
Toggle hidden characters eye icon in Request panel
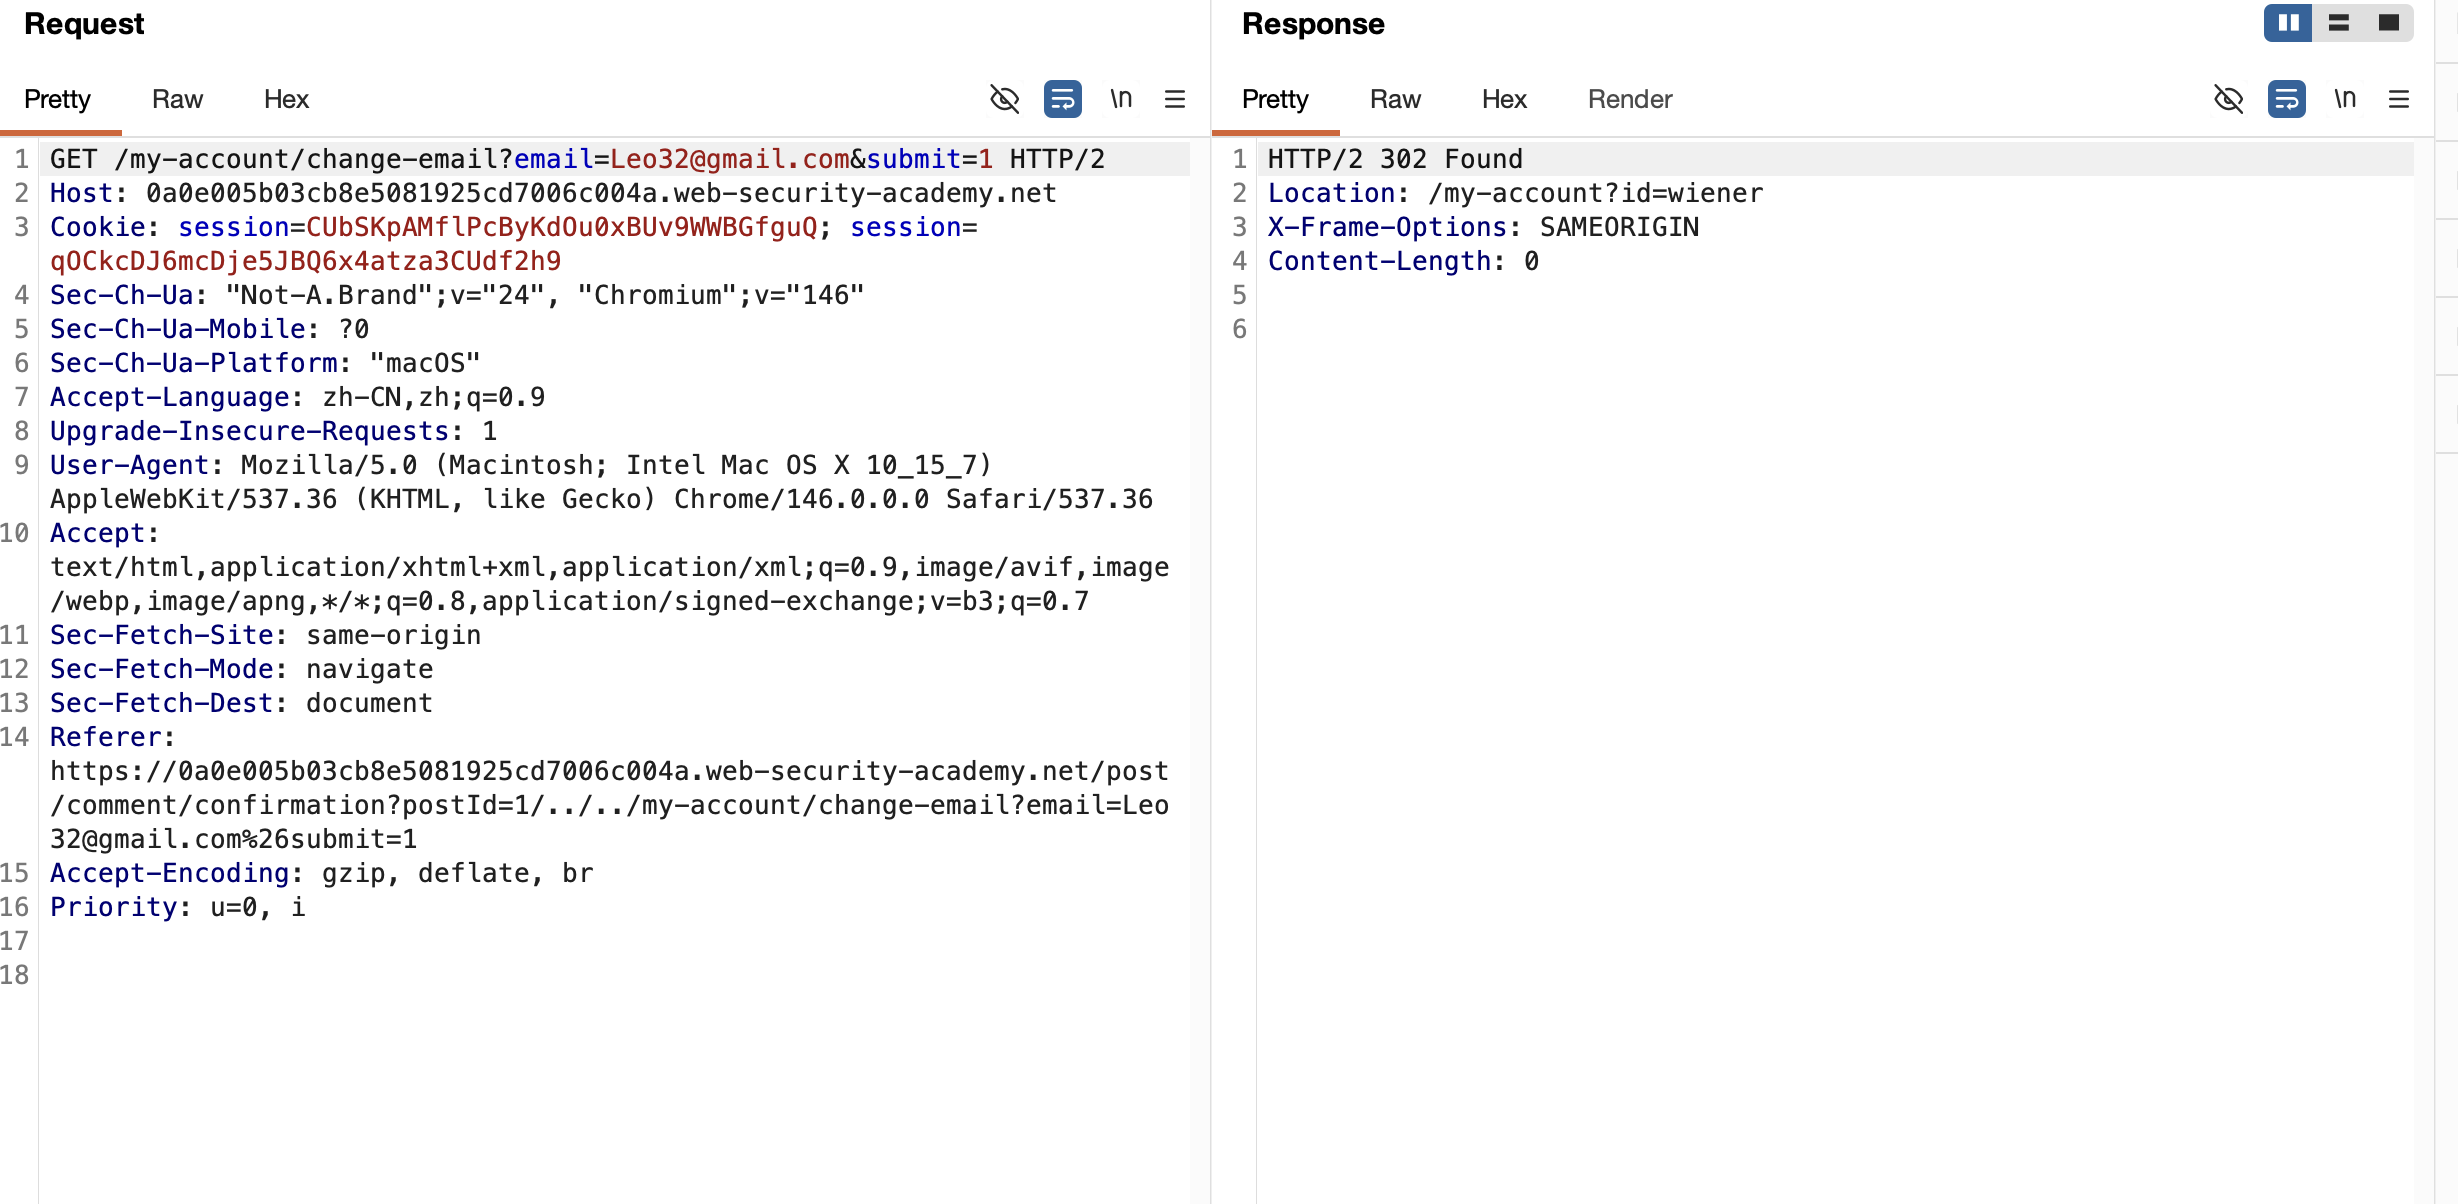[1004, 99]
